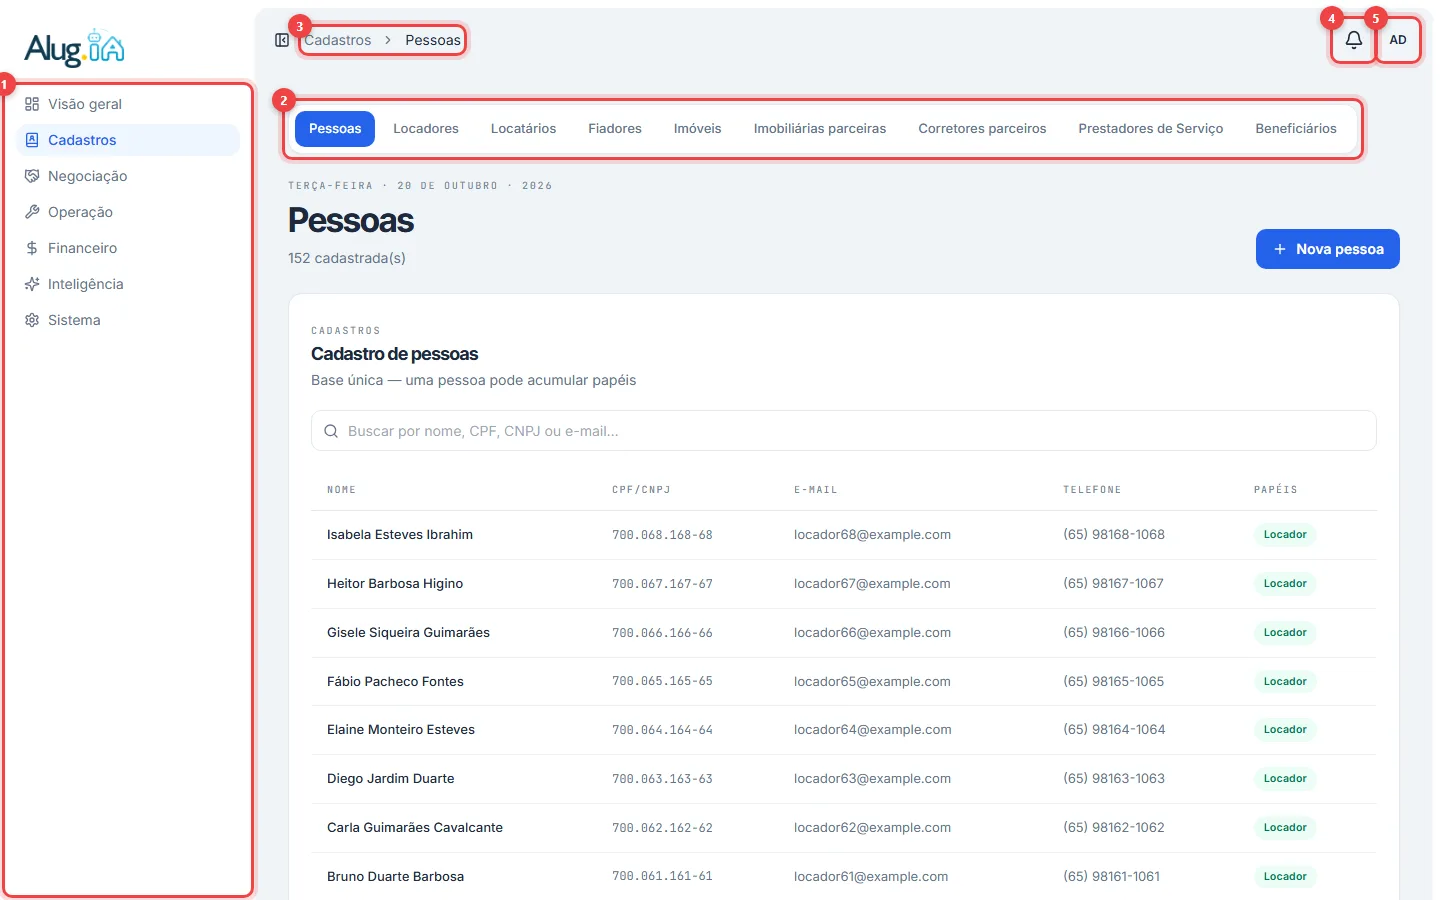
Task: Click the NOME column header
Action: click(x=341, y=490)
